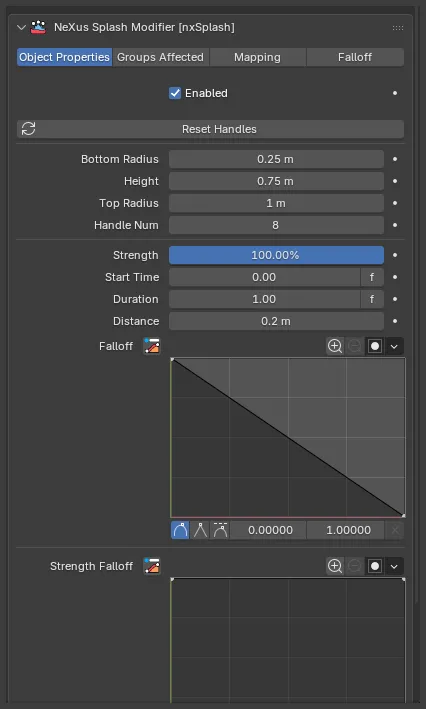Animate the Handle Num property dot

coord(395,225)
